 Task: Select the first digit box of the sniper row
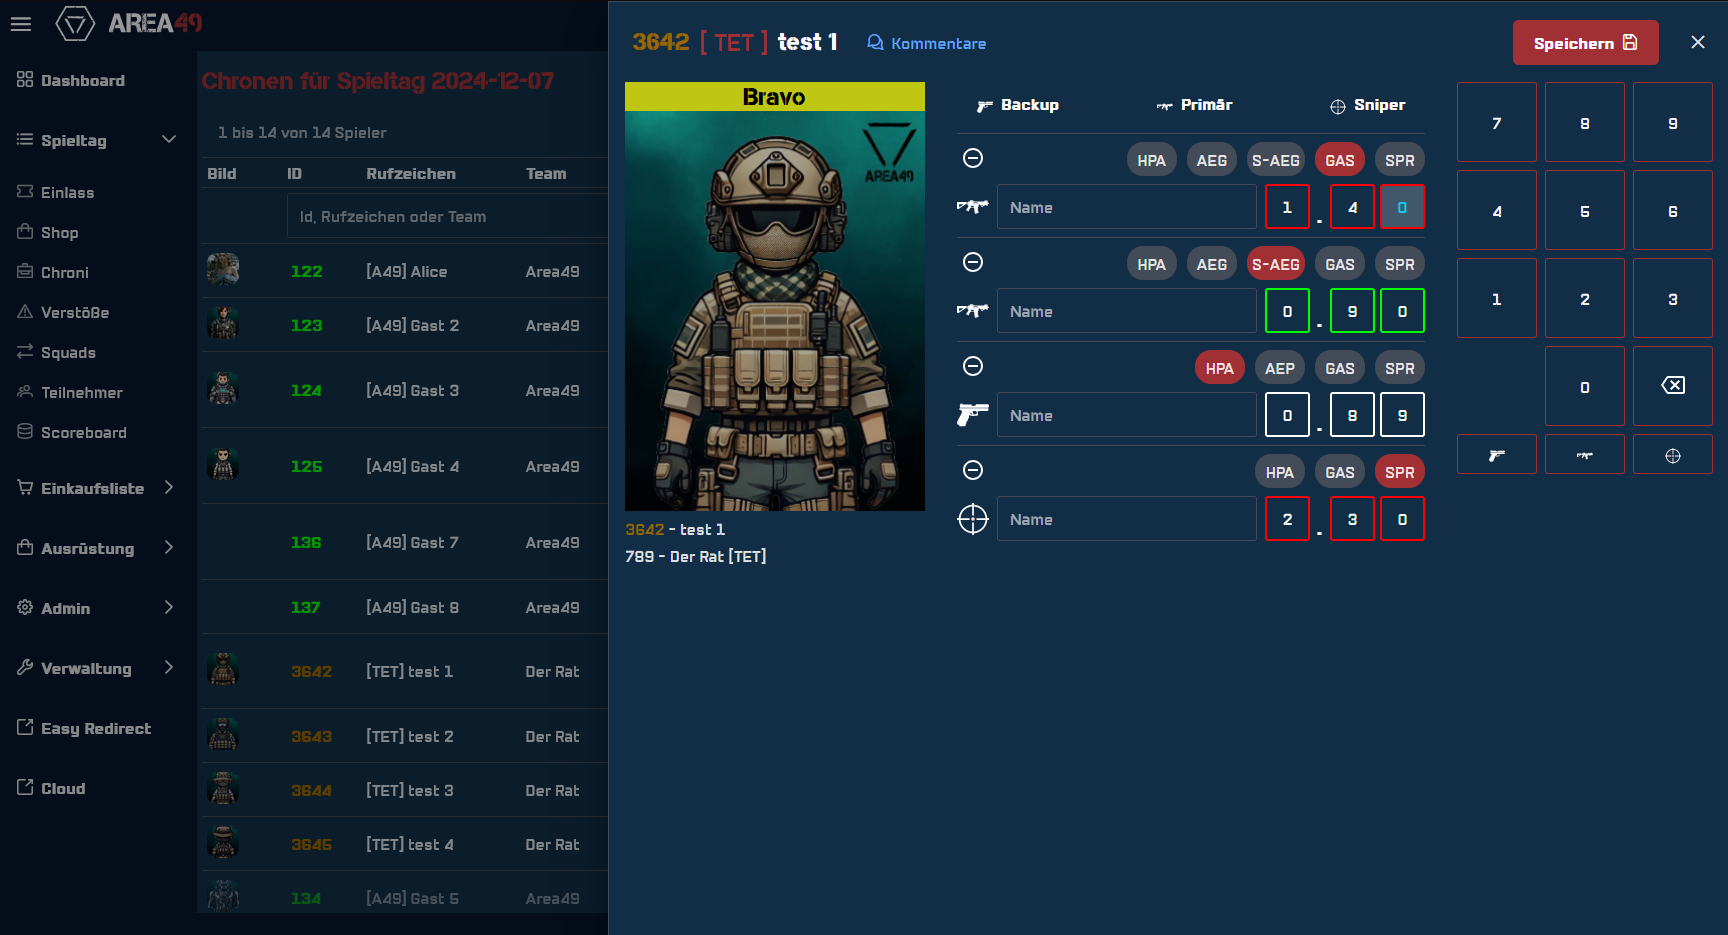tap(1287, 519)
